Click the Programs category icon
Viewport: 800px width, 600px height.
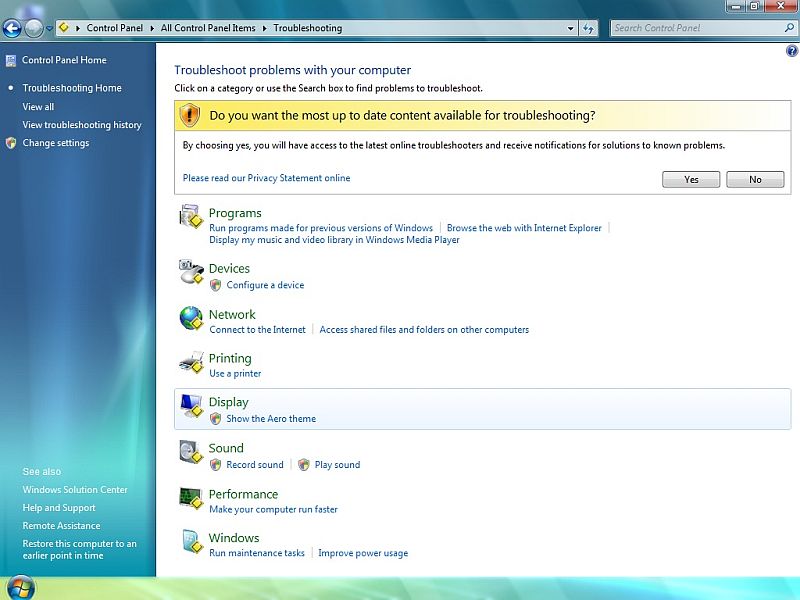pyautogui.click(x=190, y=216)
